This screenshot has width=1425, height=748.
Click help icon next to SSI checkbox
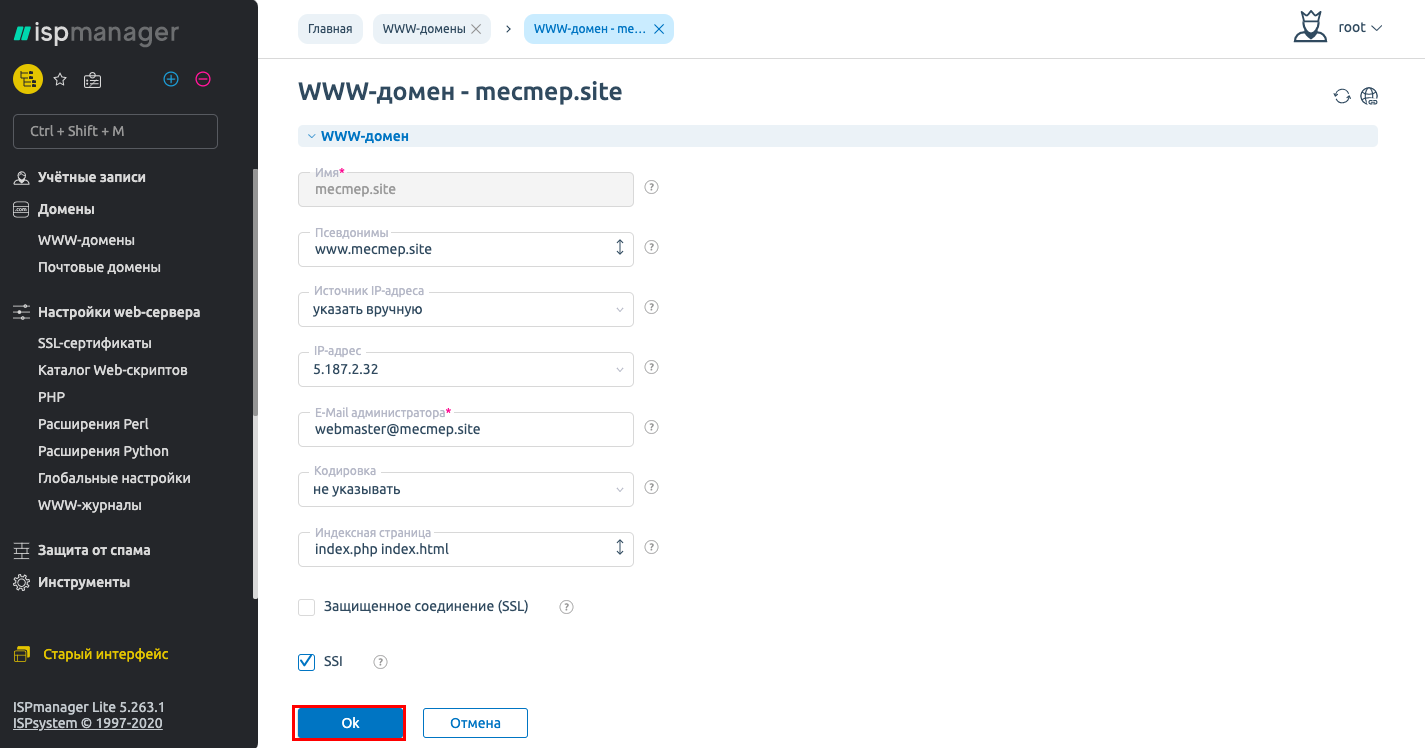point(380,662)
